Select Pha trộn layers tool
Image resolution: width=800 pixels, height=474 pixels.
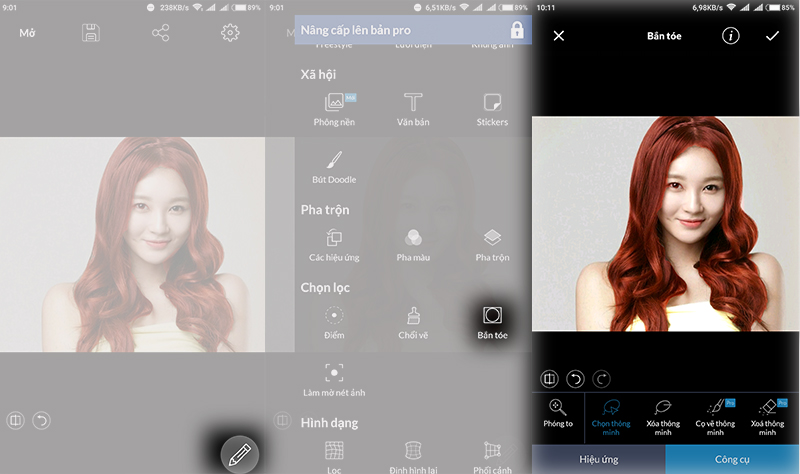pos(492,245)
